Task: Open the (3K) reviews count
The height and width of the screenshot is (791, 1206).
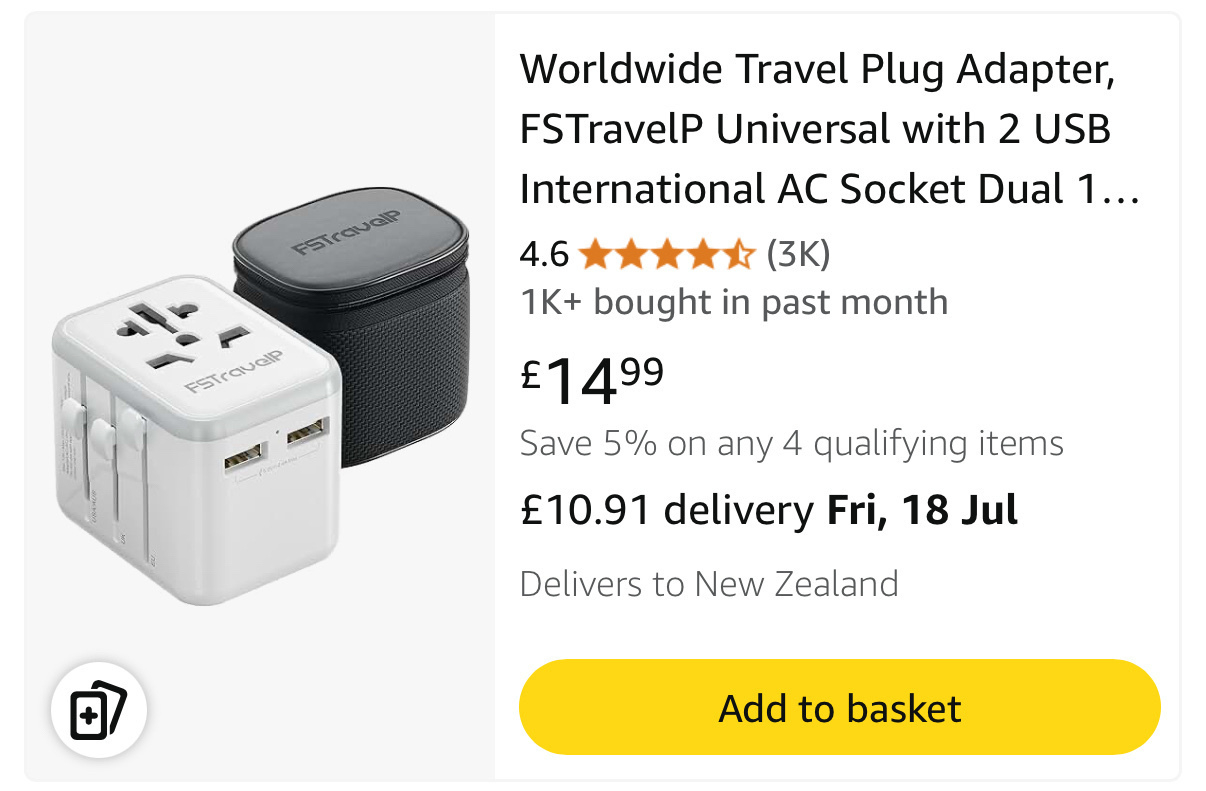Action: (x=798, y=255)
